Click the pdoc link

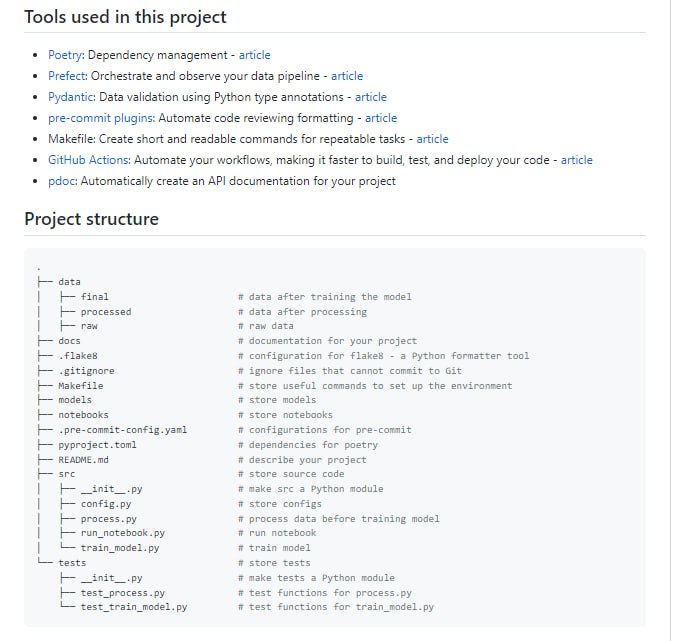pos(62,181)
